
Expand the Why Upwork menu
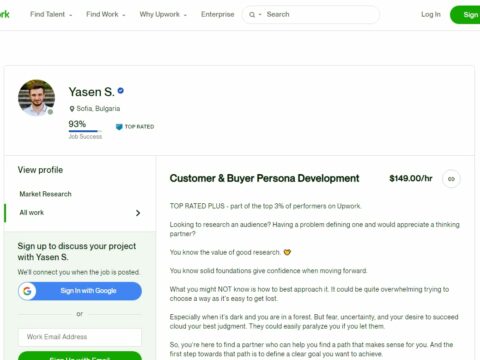click(x=163, y=14)
